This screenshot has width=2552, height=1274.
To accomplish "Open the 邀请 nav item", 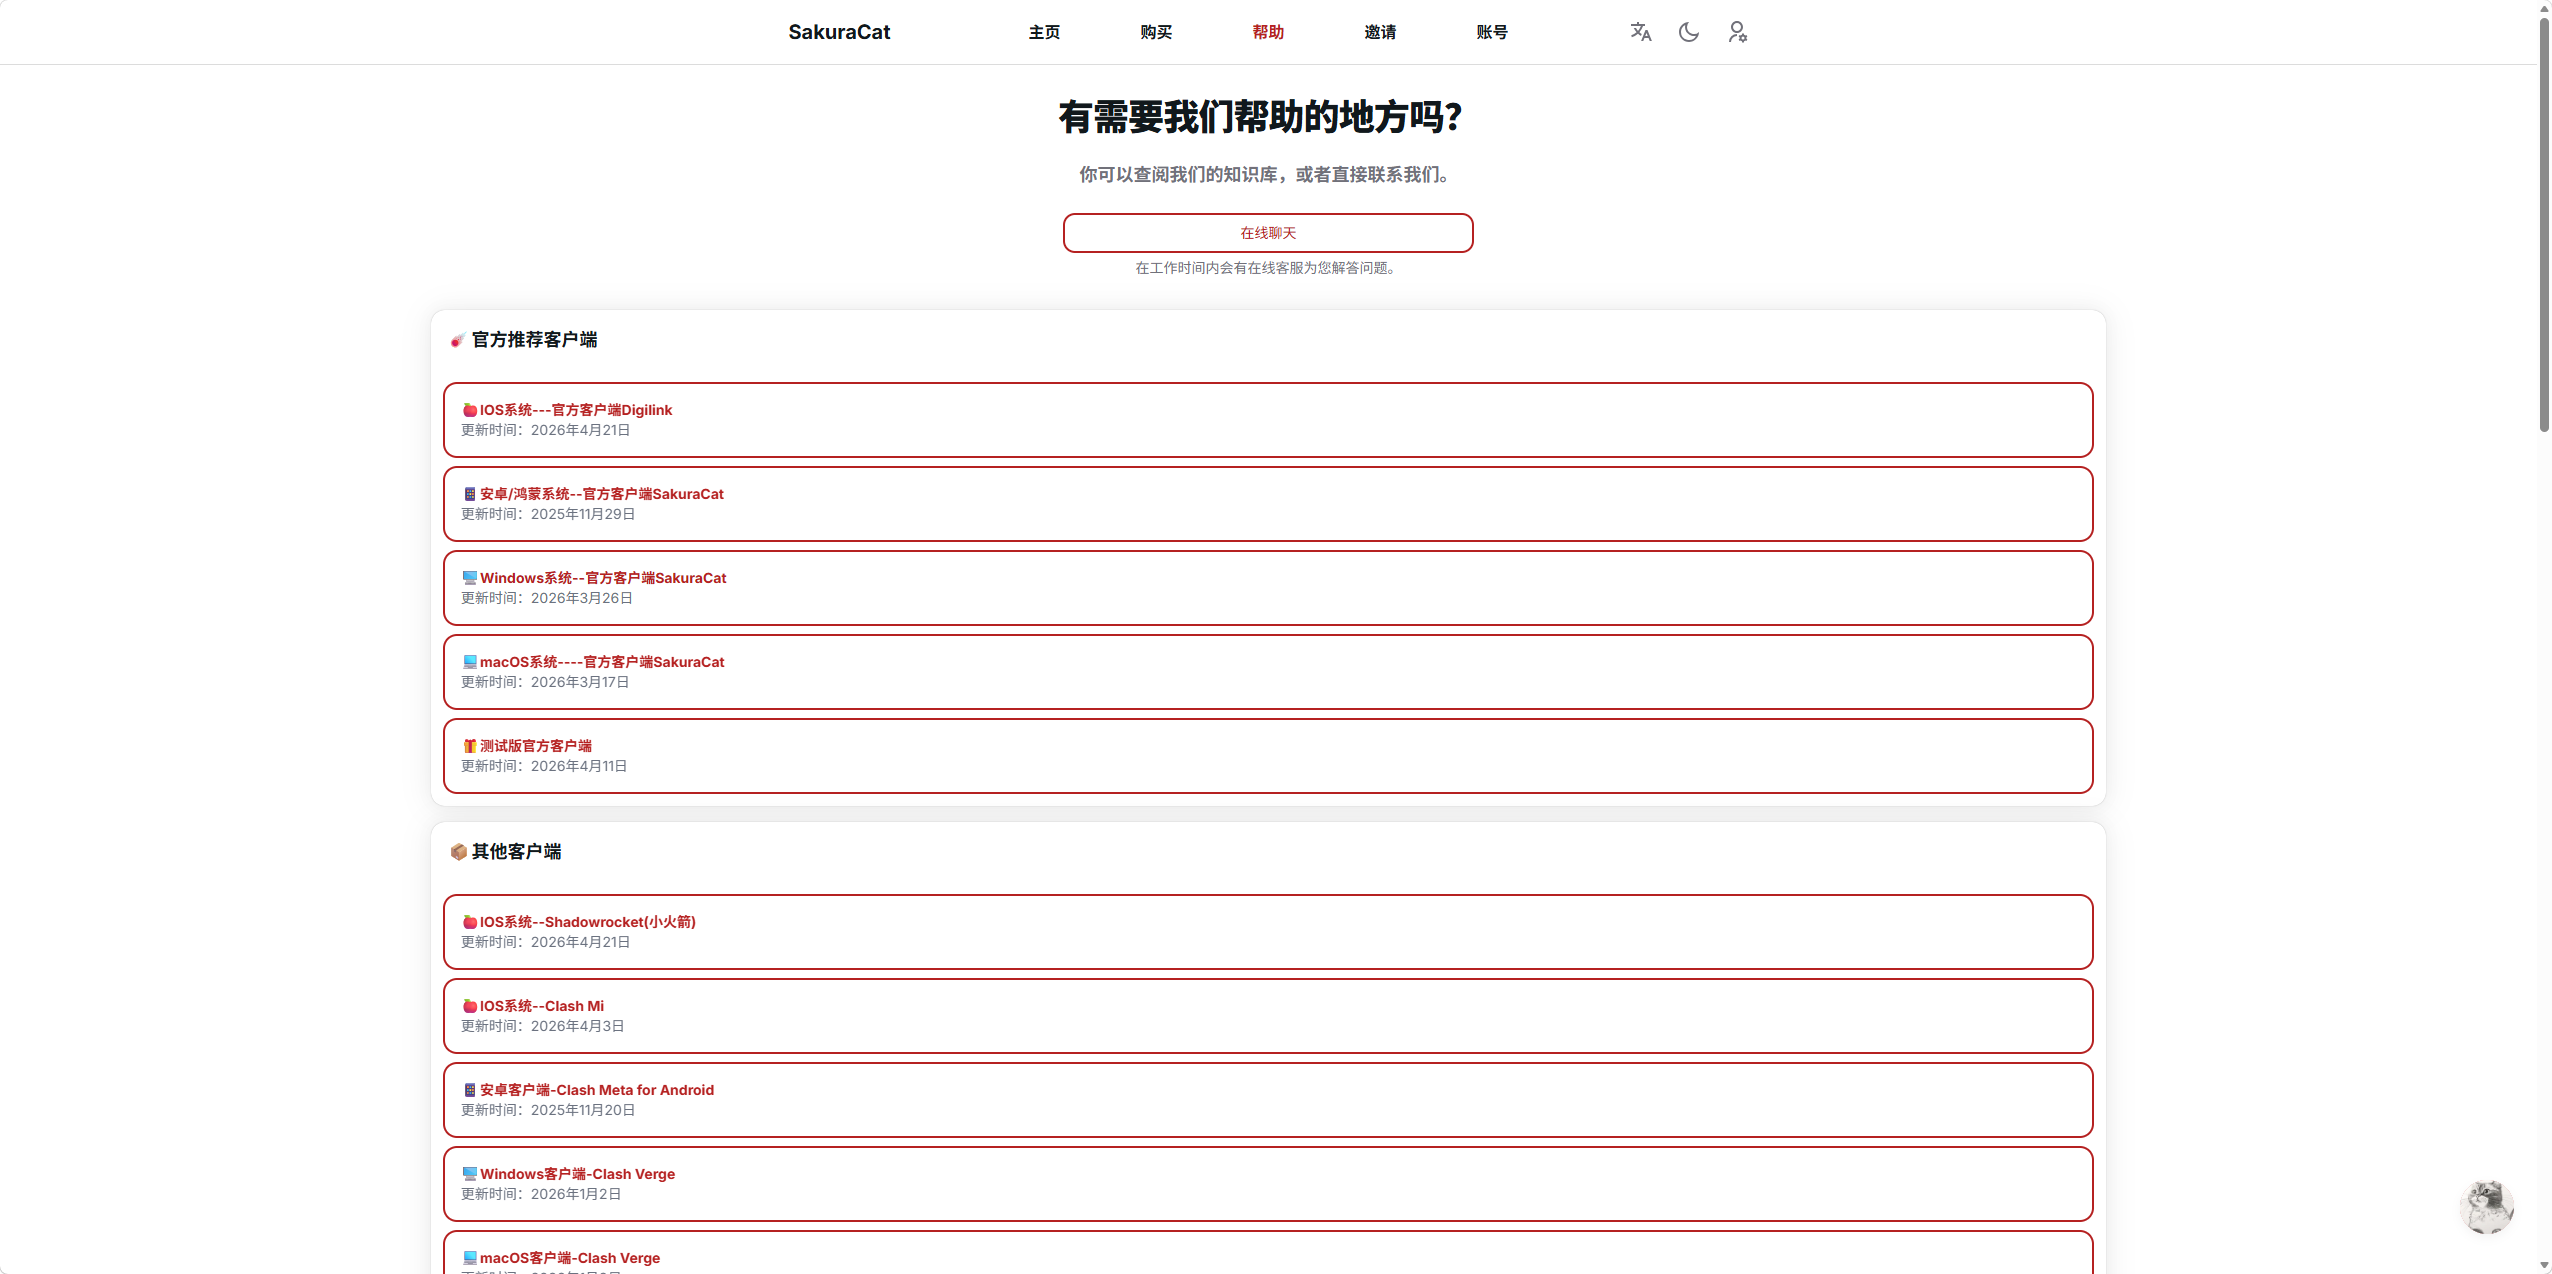I will tap(1380, 32).
